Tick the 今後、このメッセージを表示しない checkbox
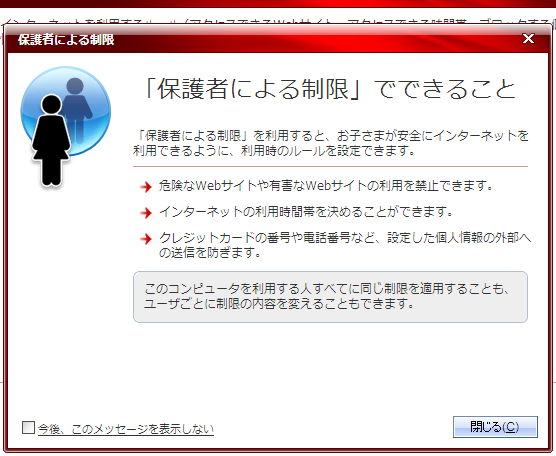Screen dimensions: 556x456 (28, 428)
